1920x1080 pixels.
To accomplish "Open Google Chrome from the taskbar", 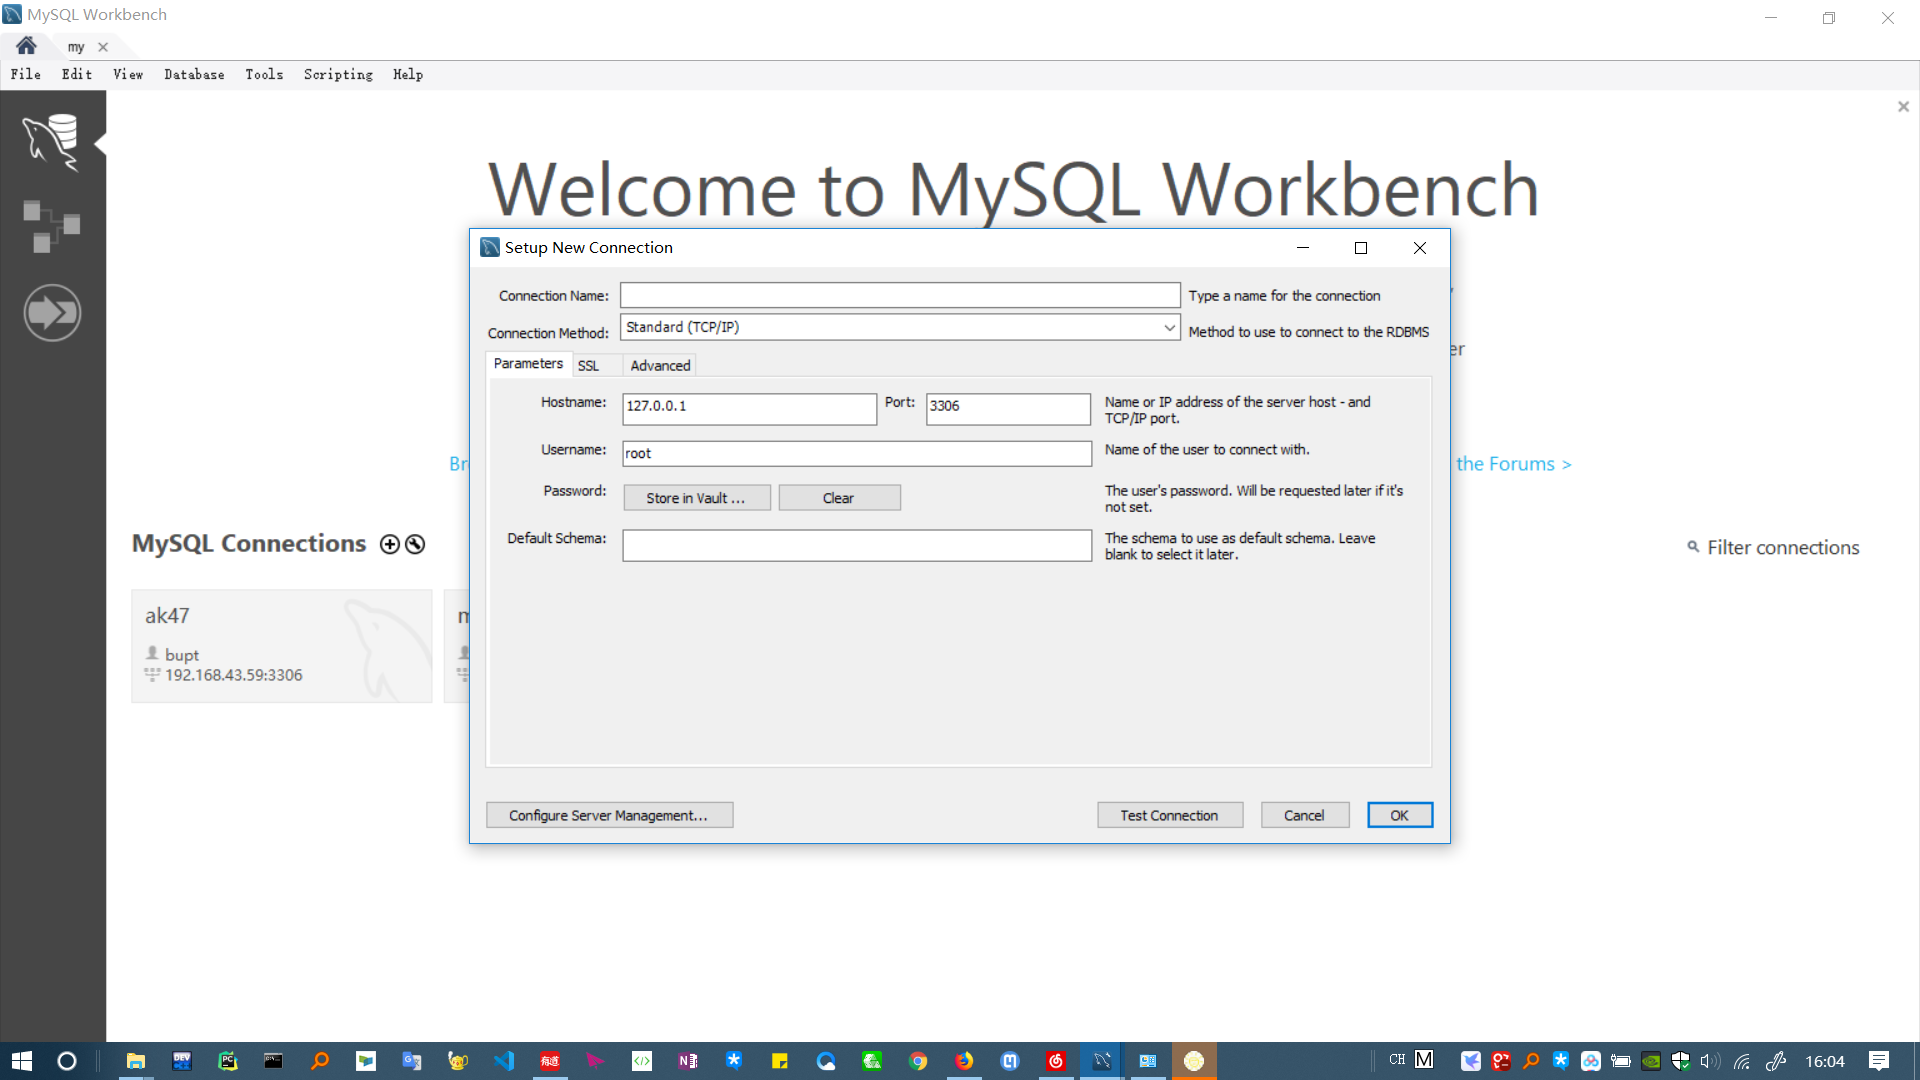I will [x=919, y=1061].
